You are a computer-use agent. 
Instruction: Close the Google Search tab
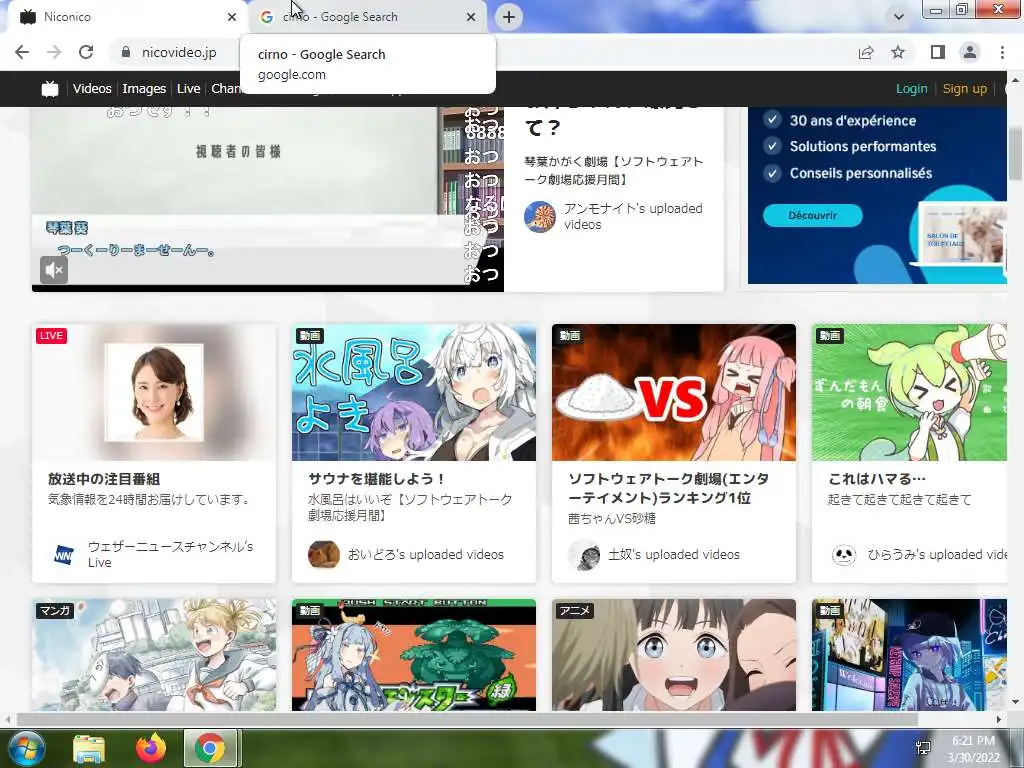[x=471, y=17]
